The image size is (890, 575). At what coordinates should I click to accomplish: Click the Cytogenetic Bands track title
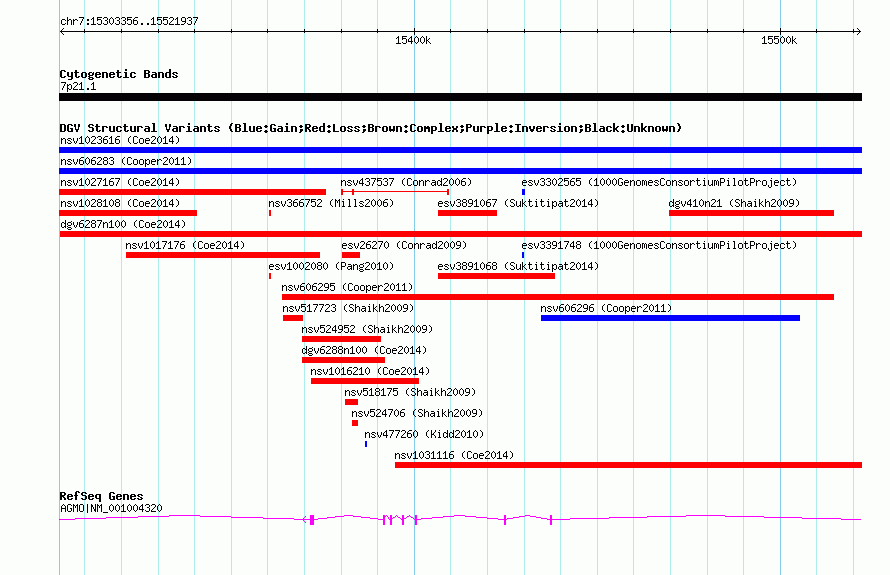click(x=119, y=74)
